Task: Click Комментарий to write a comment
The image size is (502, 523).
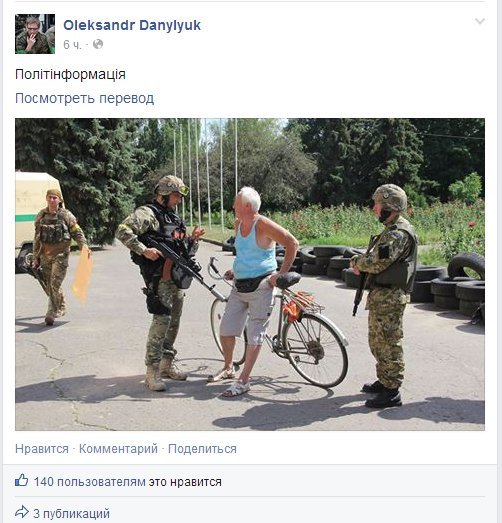Action: click(118, 449)
